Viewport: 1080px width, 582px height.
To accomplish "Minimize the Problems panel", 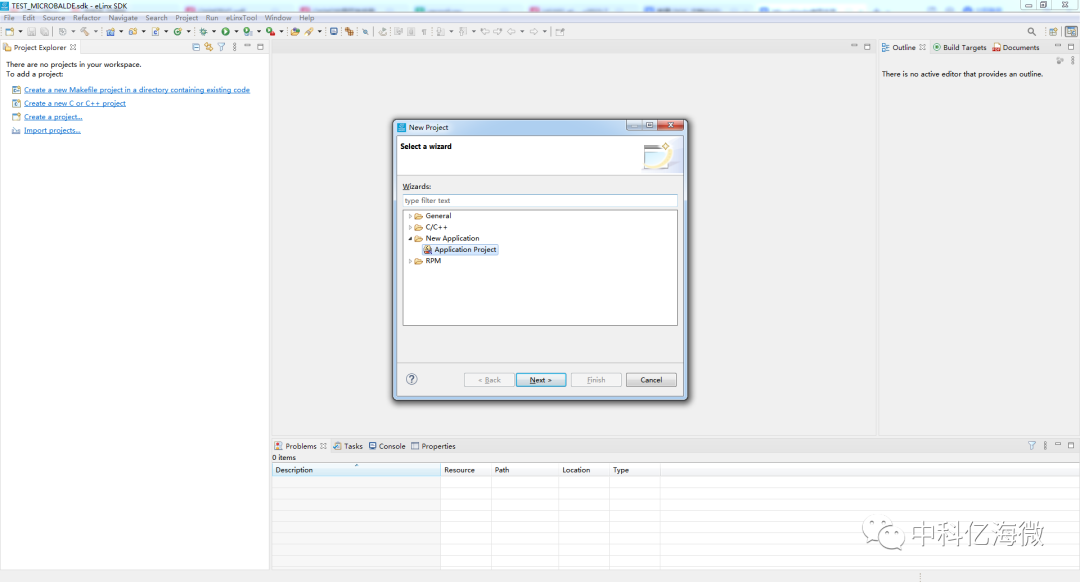I will (x=1058, y=445).
